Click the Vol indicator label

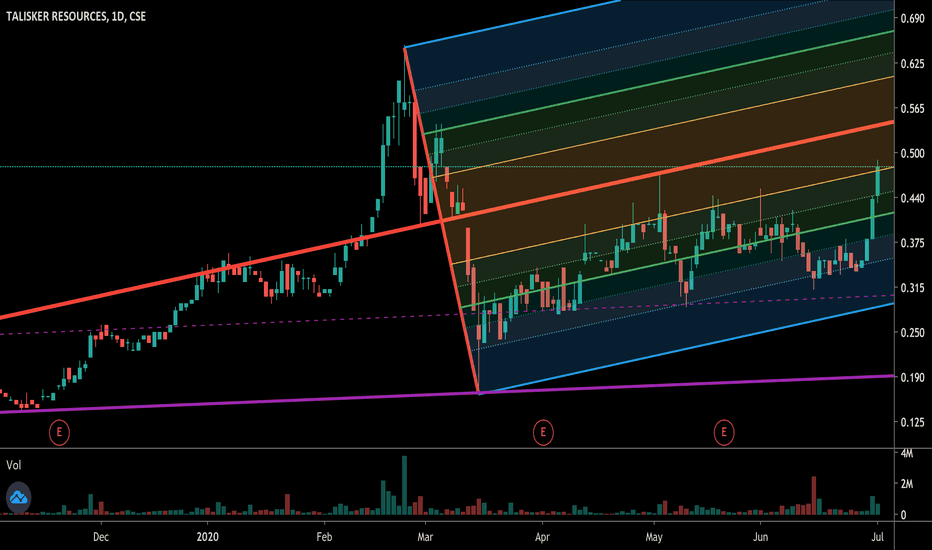(x=14, y=465)
